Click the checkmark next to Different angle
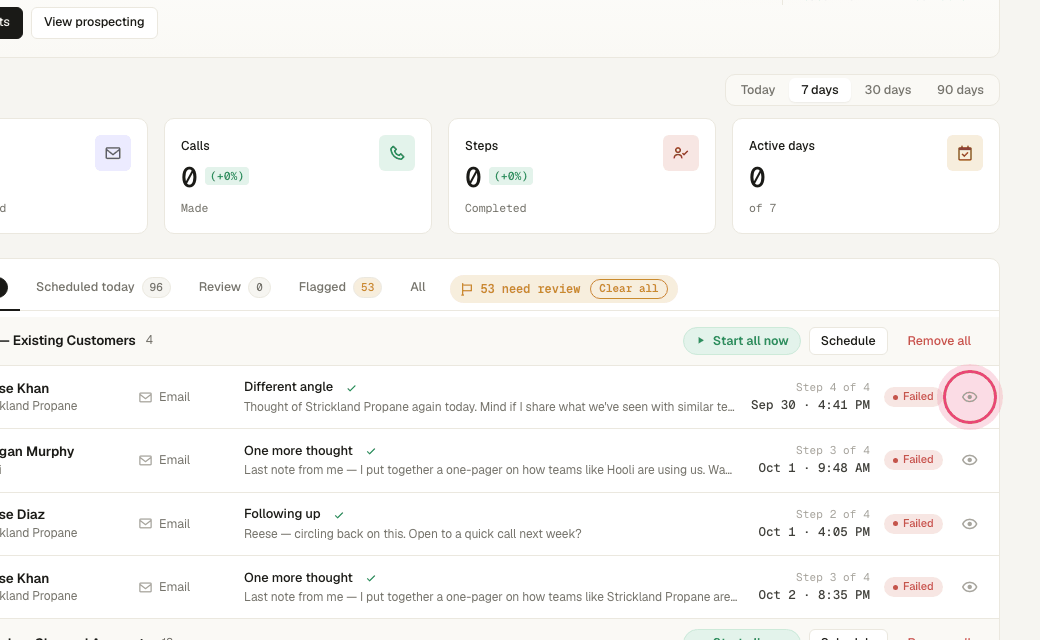The image size is (1040, 640). tap(352, 388)
